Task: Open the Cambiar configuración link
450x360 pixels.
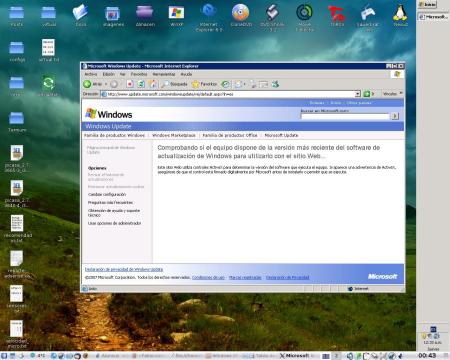Action: [x=107, y=194]
